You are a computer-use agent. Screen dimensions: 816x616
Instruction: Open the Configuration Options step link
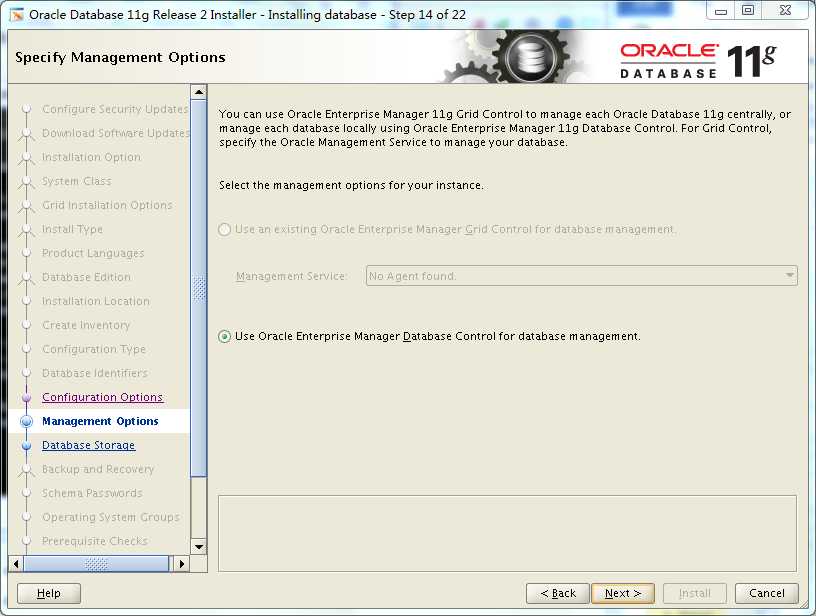point(103,397)
